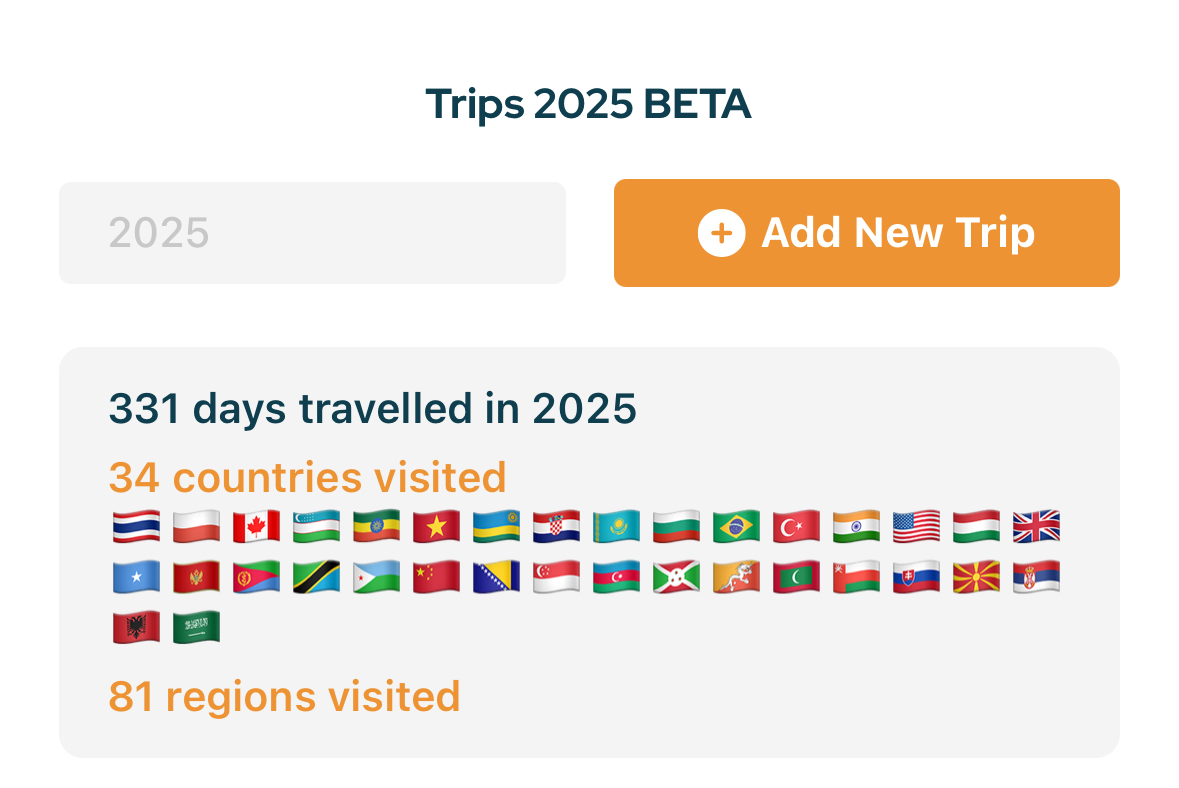Click the Vietnam flag icon
Screen dimensions: 1179x788
click(x=437, y=527)
